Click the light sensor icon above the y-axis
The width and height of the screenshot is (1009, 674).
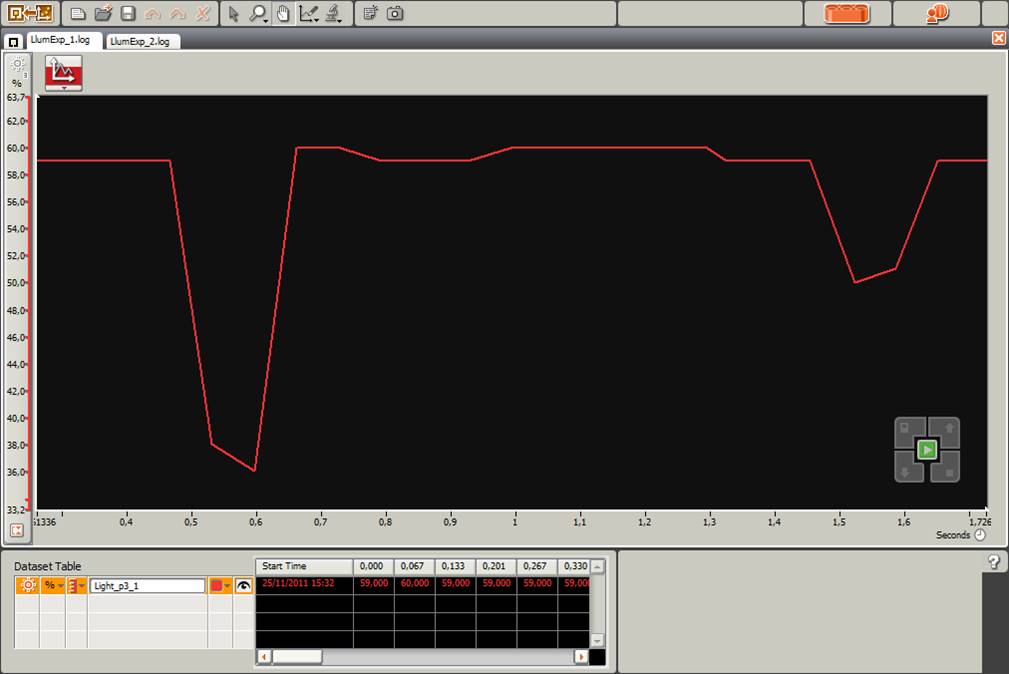point(17,65)
